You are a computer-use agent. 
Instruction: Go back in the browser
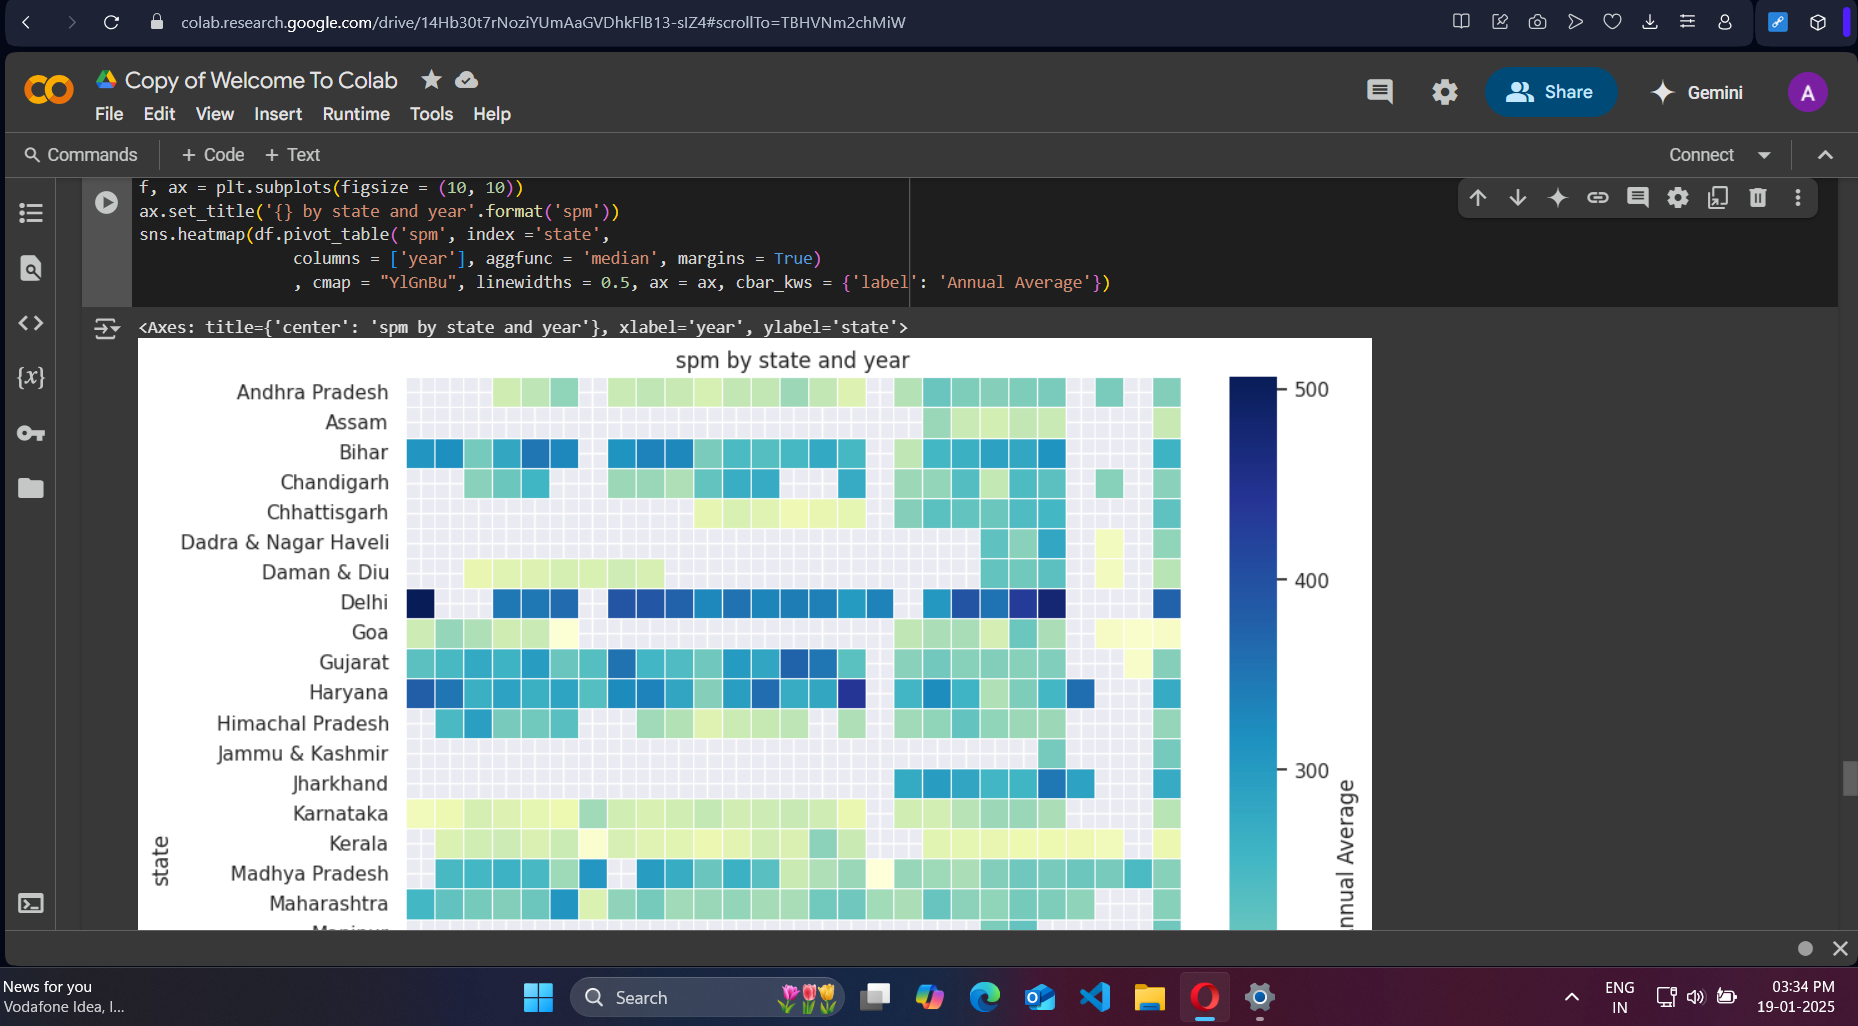[26, 22]
